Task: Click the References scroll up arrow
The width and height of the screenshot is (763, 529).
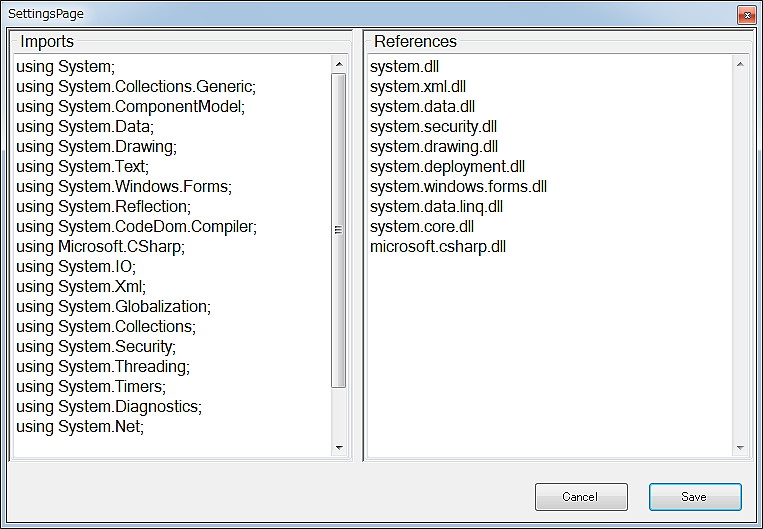Action: tap(740, 66)
